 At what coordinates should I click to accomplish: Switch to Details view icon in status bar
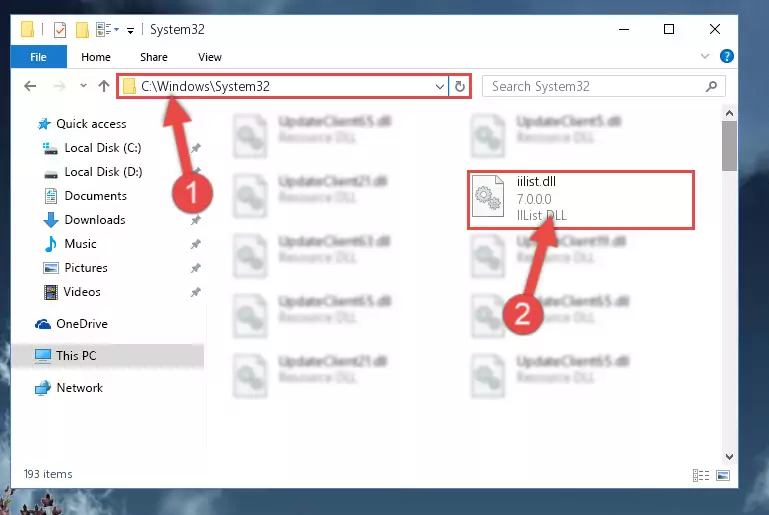(x=701, y=475)
